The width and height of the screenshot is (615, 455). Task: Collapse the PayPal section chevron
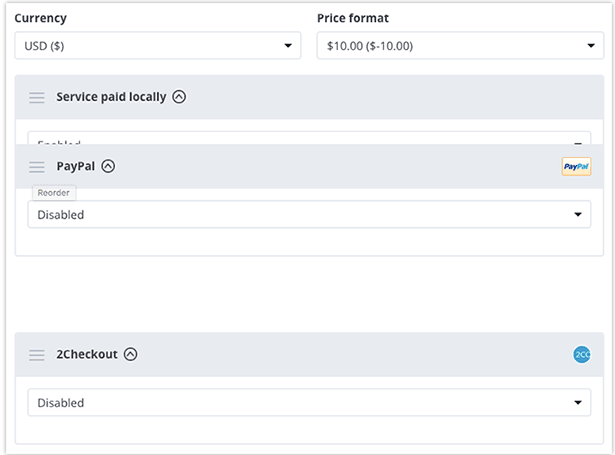tap(108, 166)
